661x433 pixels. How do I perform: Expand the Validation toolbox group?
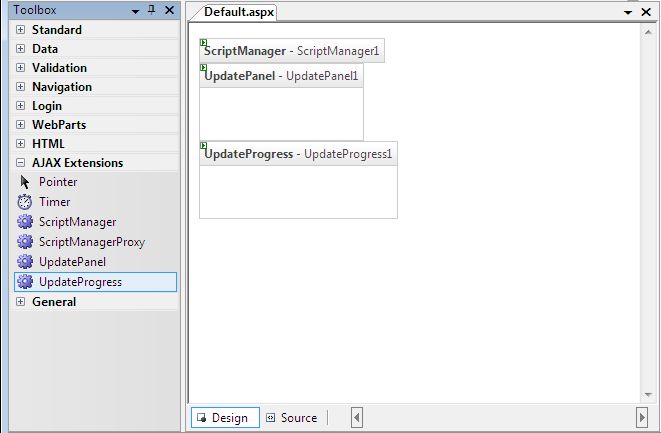click(20, 67)
